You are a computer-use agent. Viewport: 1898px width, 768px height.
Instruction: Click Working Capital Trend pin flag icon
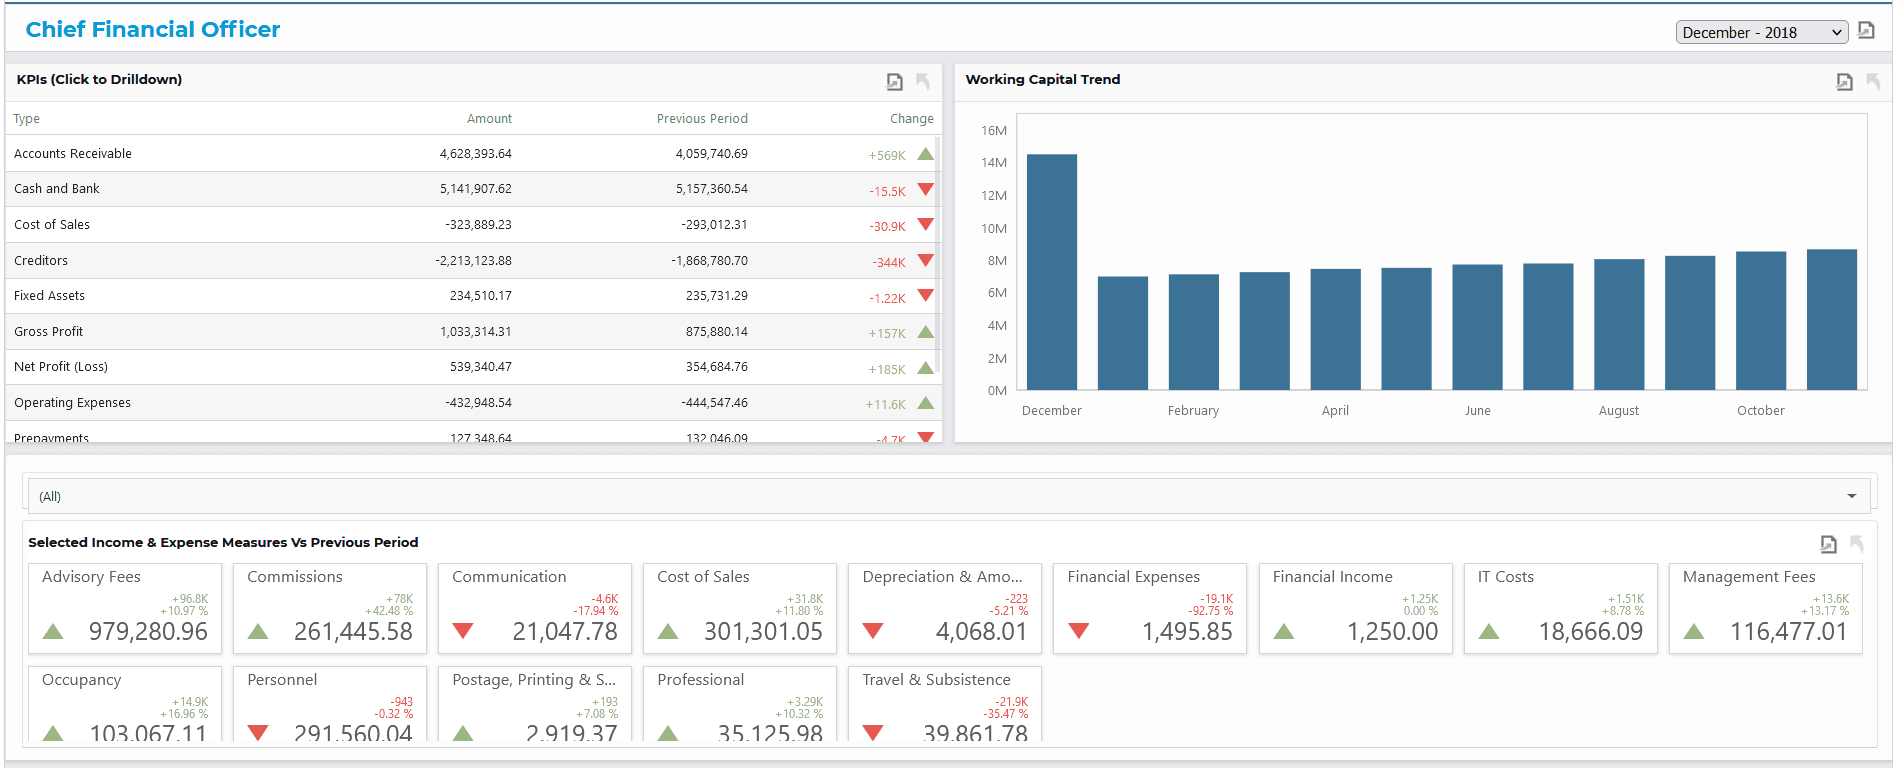pos(1873,82)
